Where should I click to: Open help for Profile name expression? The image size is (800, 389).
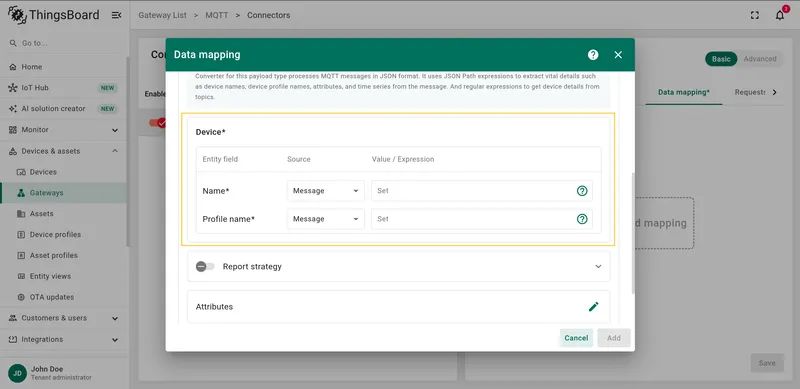[582, 219]
